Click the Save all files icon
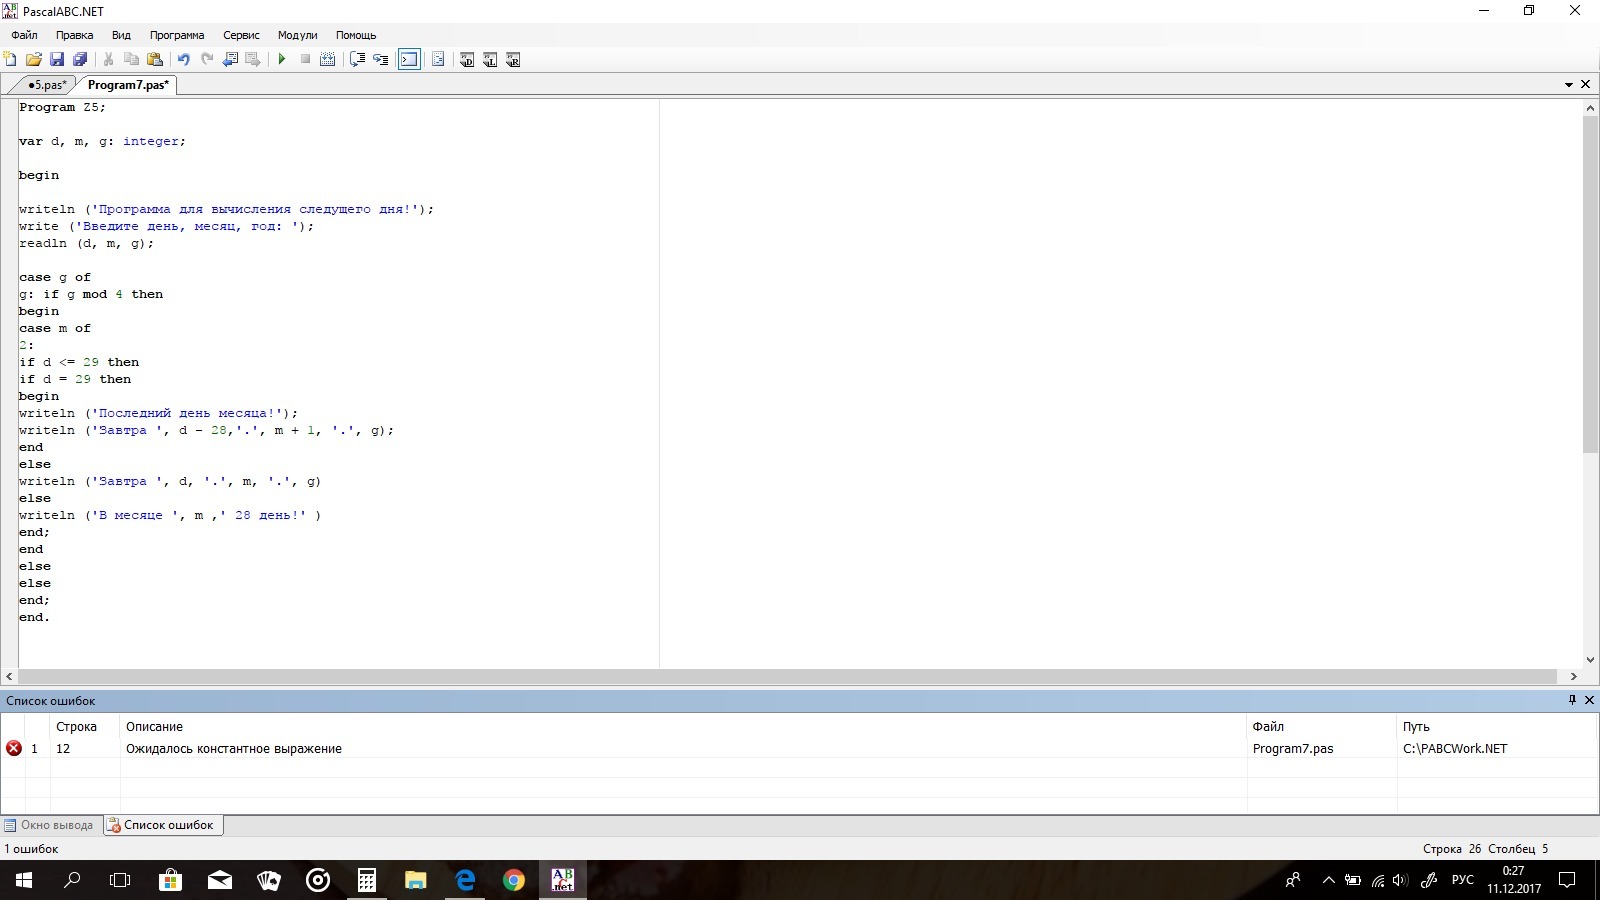Viewport: 1600px width, 900px height. [80, 60]
